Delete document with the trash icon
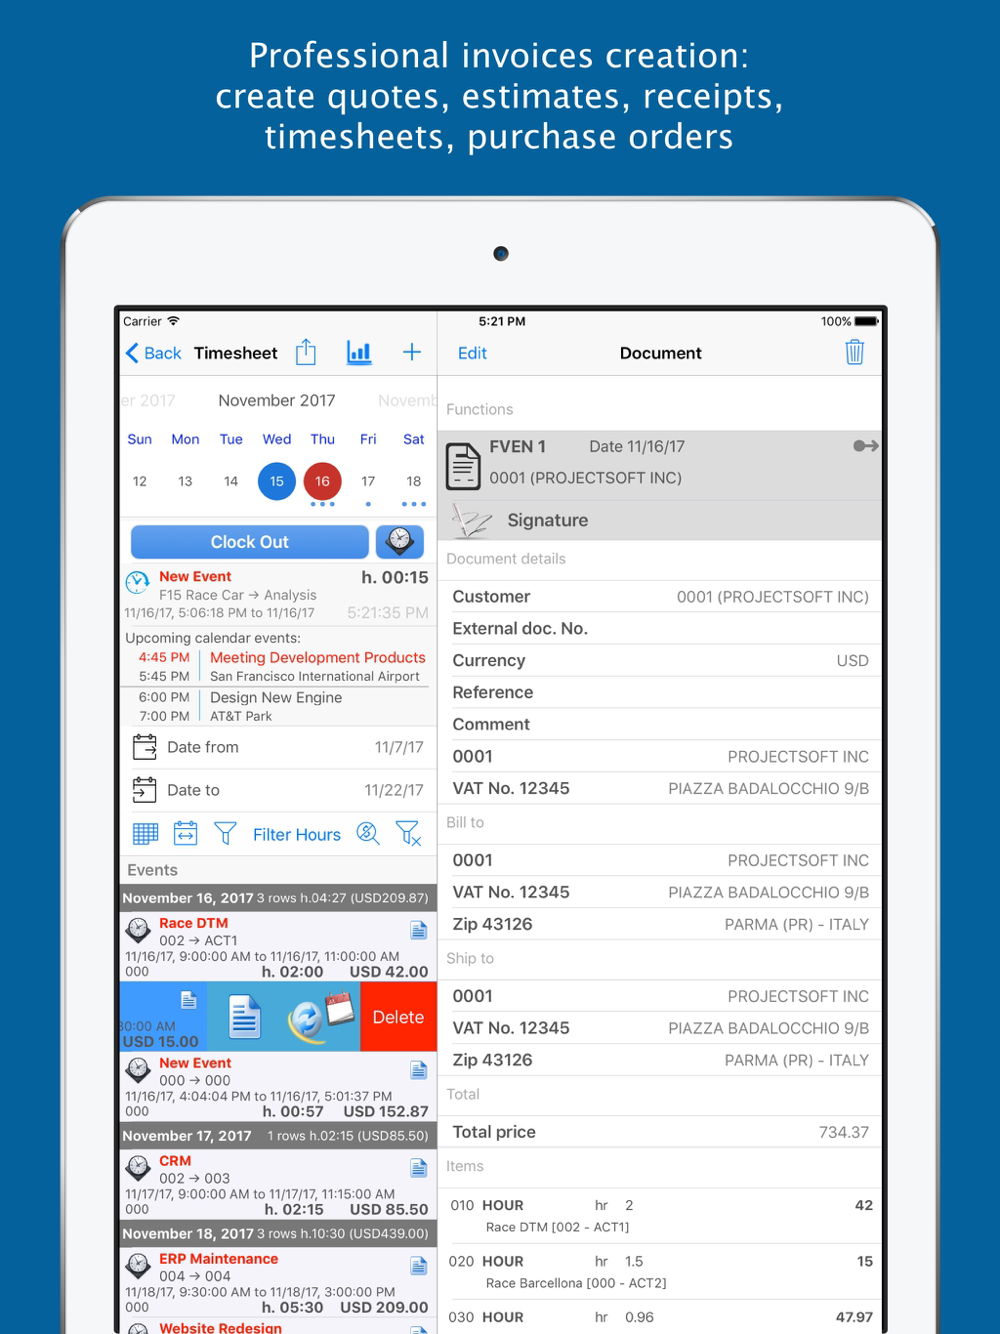The image size is (1000, 1334). coord(854,352)
